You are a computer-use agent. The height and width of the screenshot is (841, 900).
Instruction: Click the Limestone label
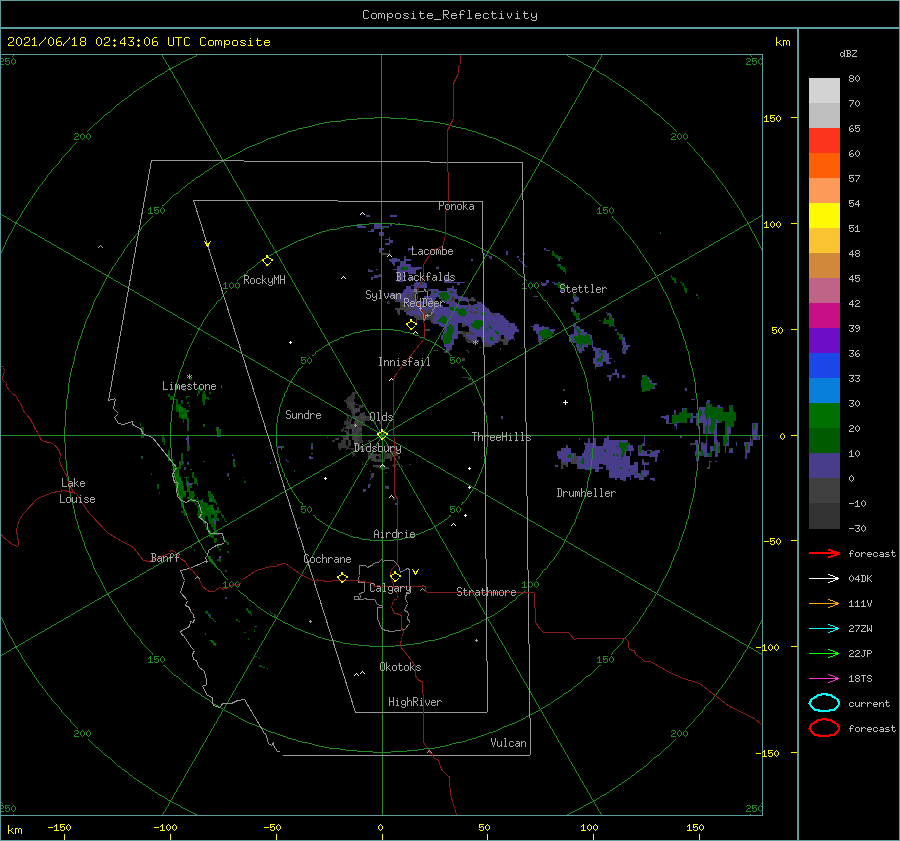point(189,386)
